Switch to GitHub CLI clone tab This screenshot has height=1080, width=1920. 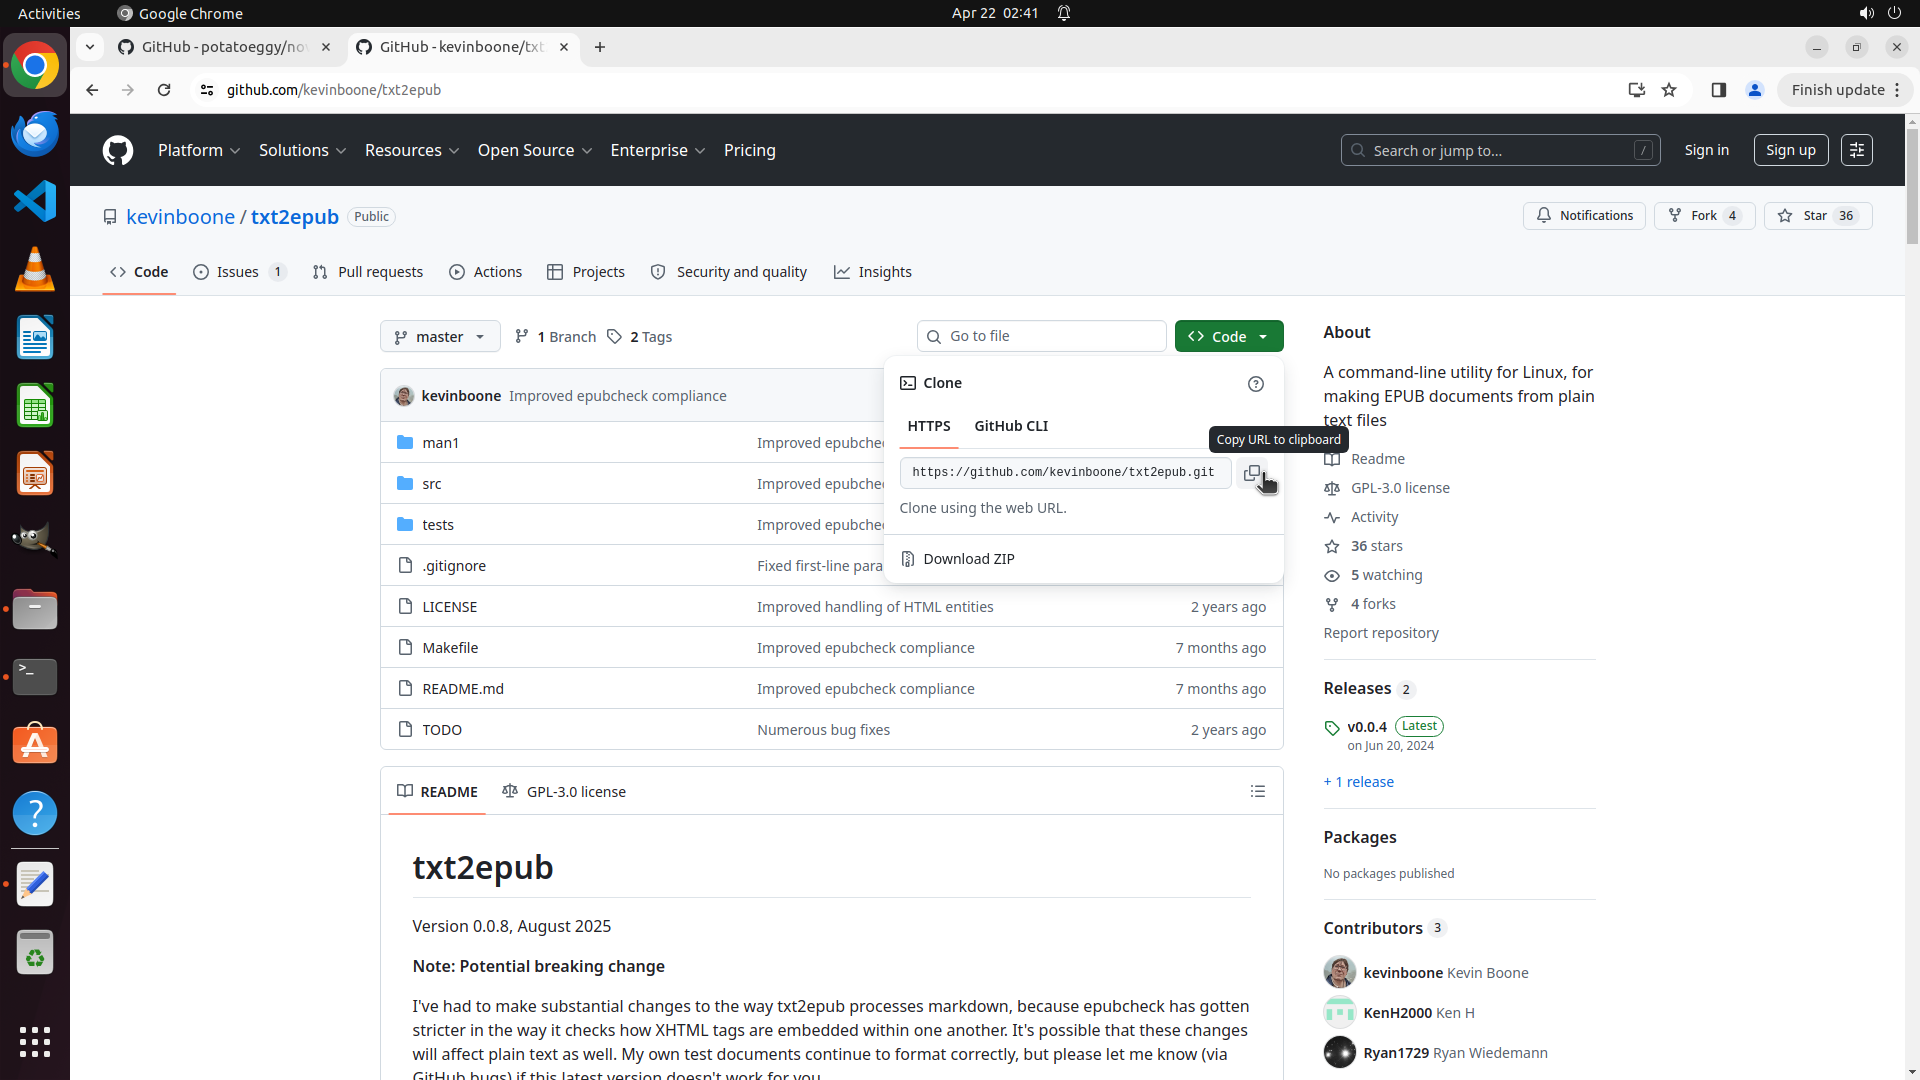(1011, 426)
